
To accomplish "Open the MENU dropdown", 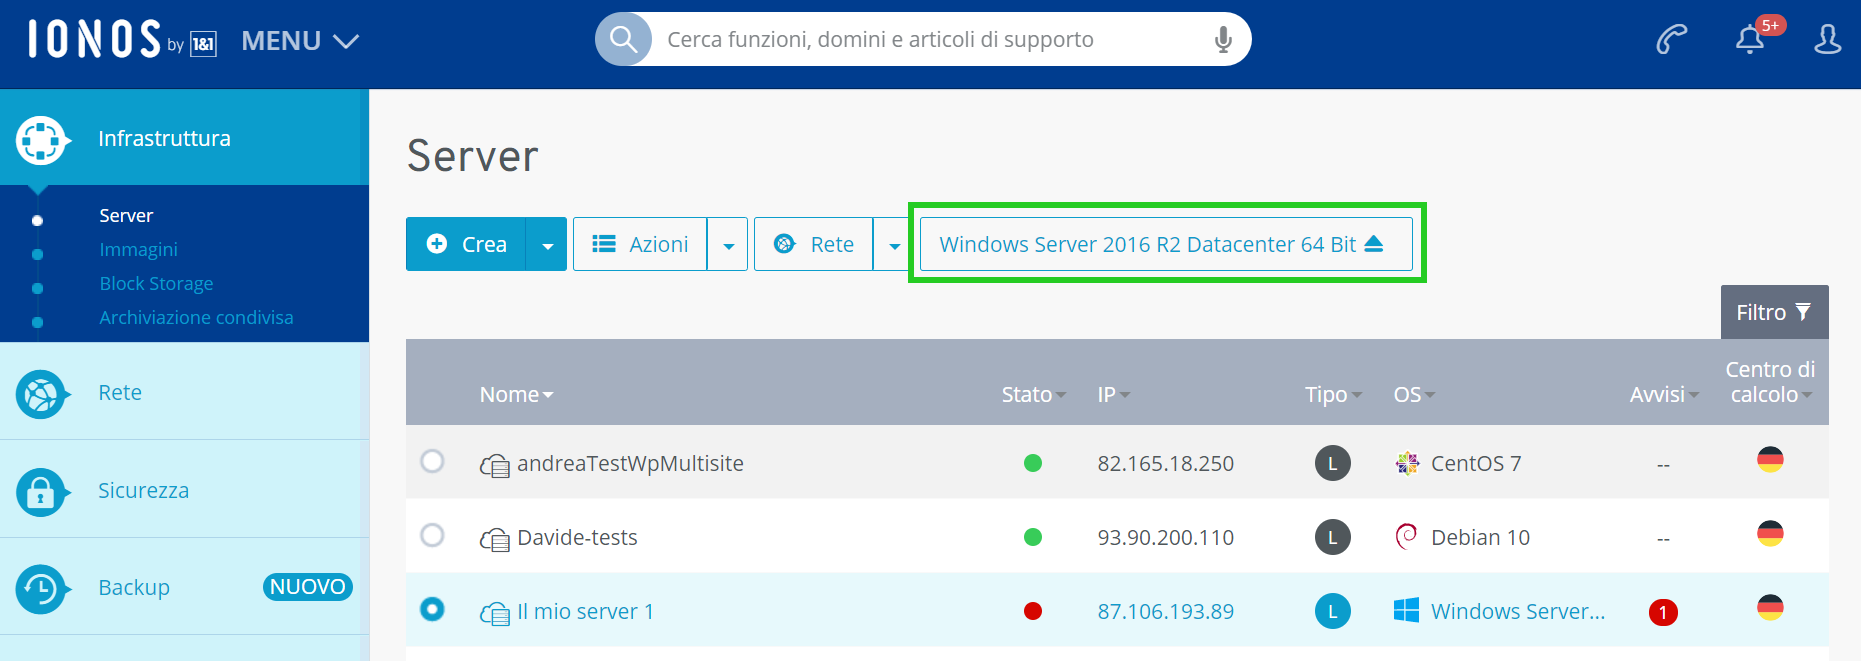I will [300, 41].
